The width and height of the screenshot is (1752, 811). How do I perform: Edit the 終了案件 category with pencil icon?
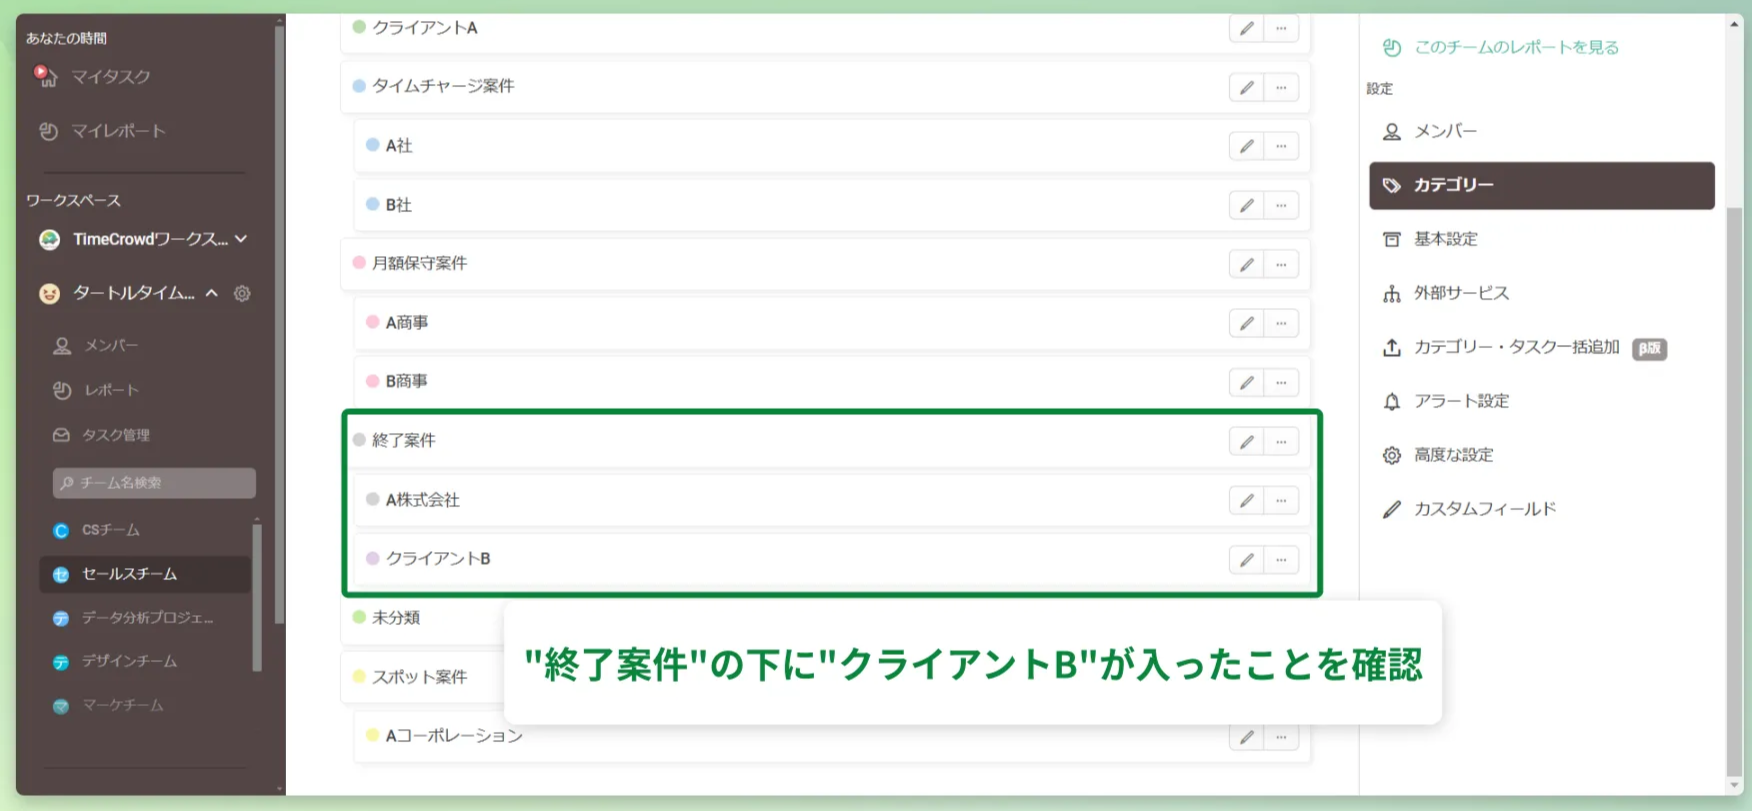1245,441
